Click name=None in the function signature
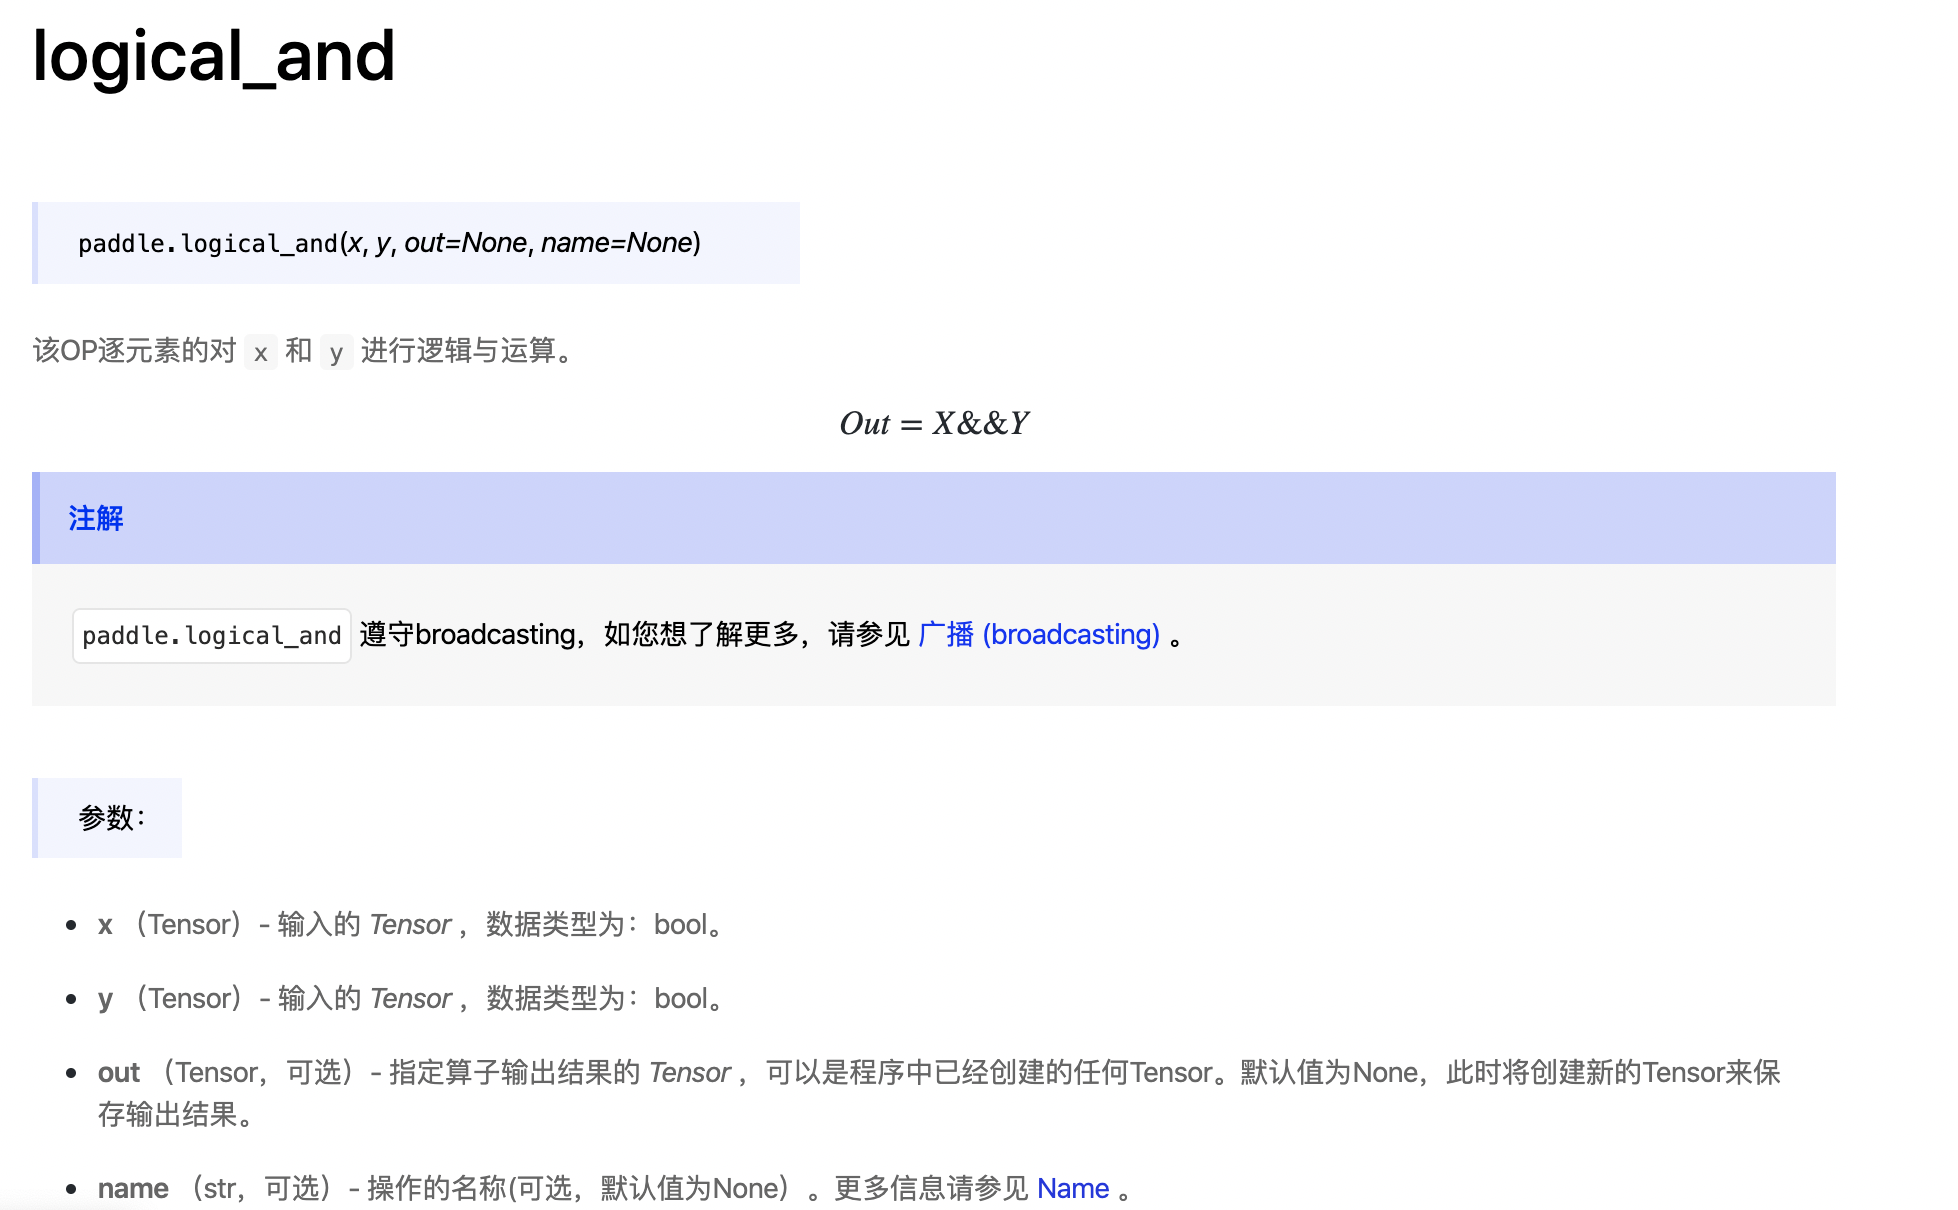Image resolution: width=1958 pixels, height=1210 pixels. point(616,243)
